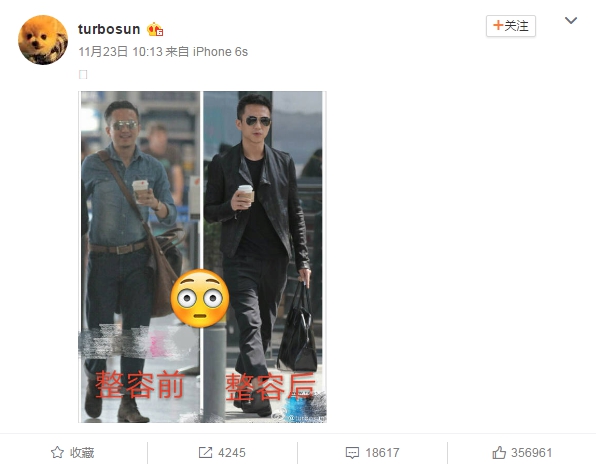Image resolution: width=596 pixels, height=472 pixels.
Task: Open the turbosun username link
Action: 109,29
